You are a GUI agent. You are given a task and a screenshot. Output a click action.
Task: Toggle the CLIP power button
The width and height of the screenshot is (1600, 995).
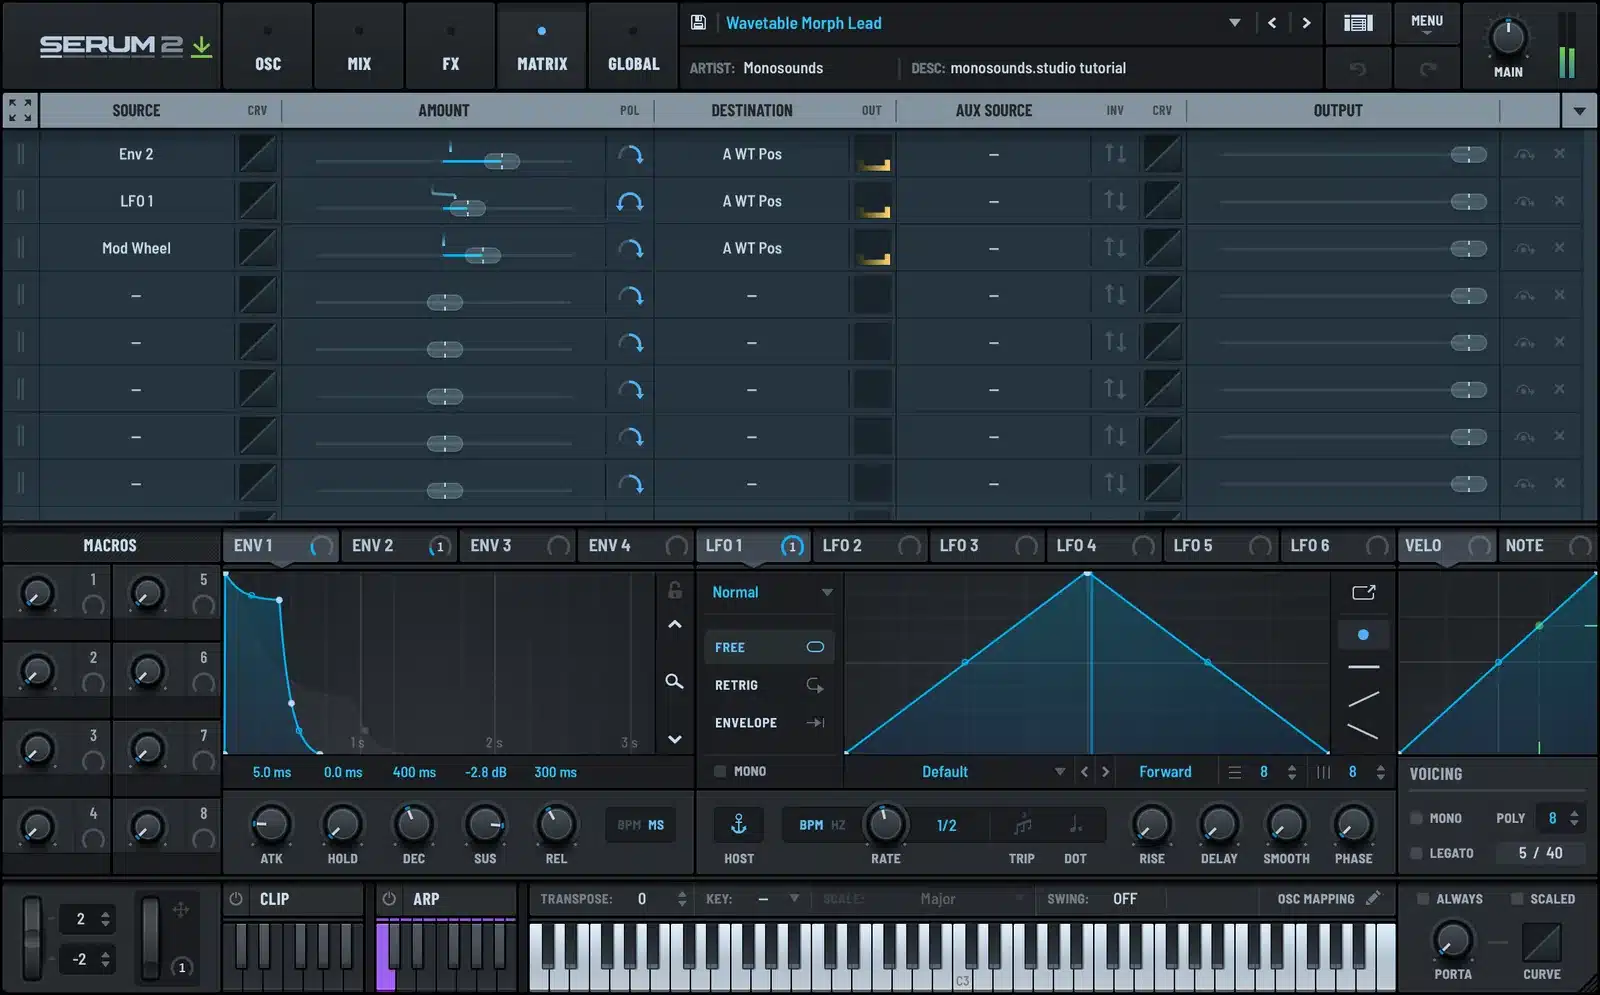(236, 899)
